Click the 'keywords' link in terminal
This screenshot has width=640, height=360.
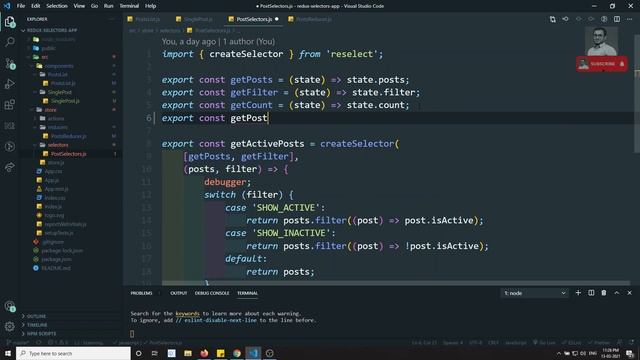click(187, 313)
